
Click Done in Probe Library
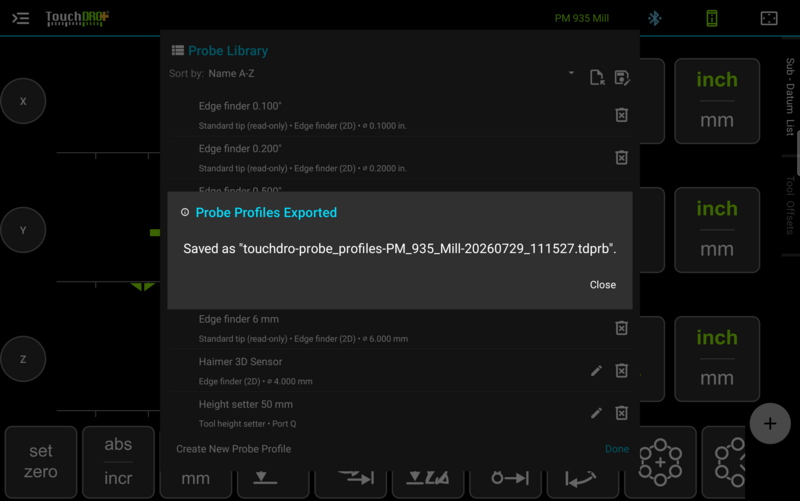[x=616, y=449]
